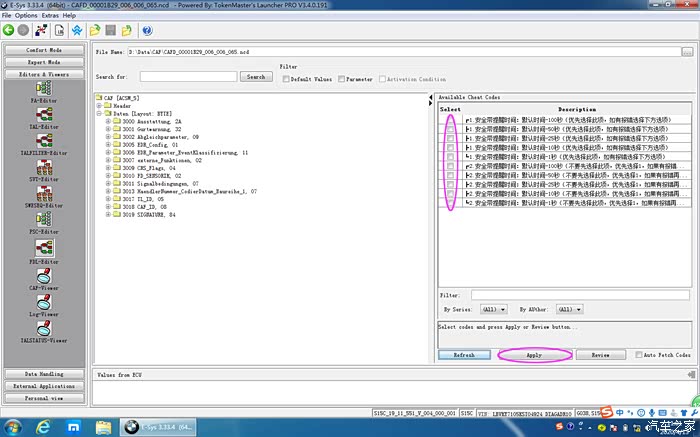Click the Search button
Viewport: 700px width, 437px height.
tap(256, 77)
